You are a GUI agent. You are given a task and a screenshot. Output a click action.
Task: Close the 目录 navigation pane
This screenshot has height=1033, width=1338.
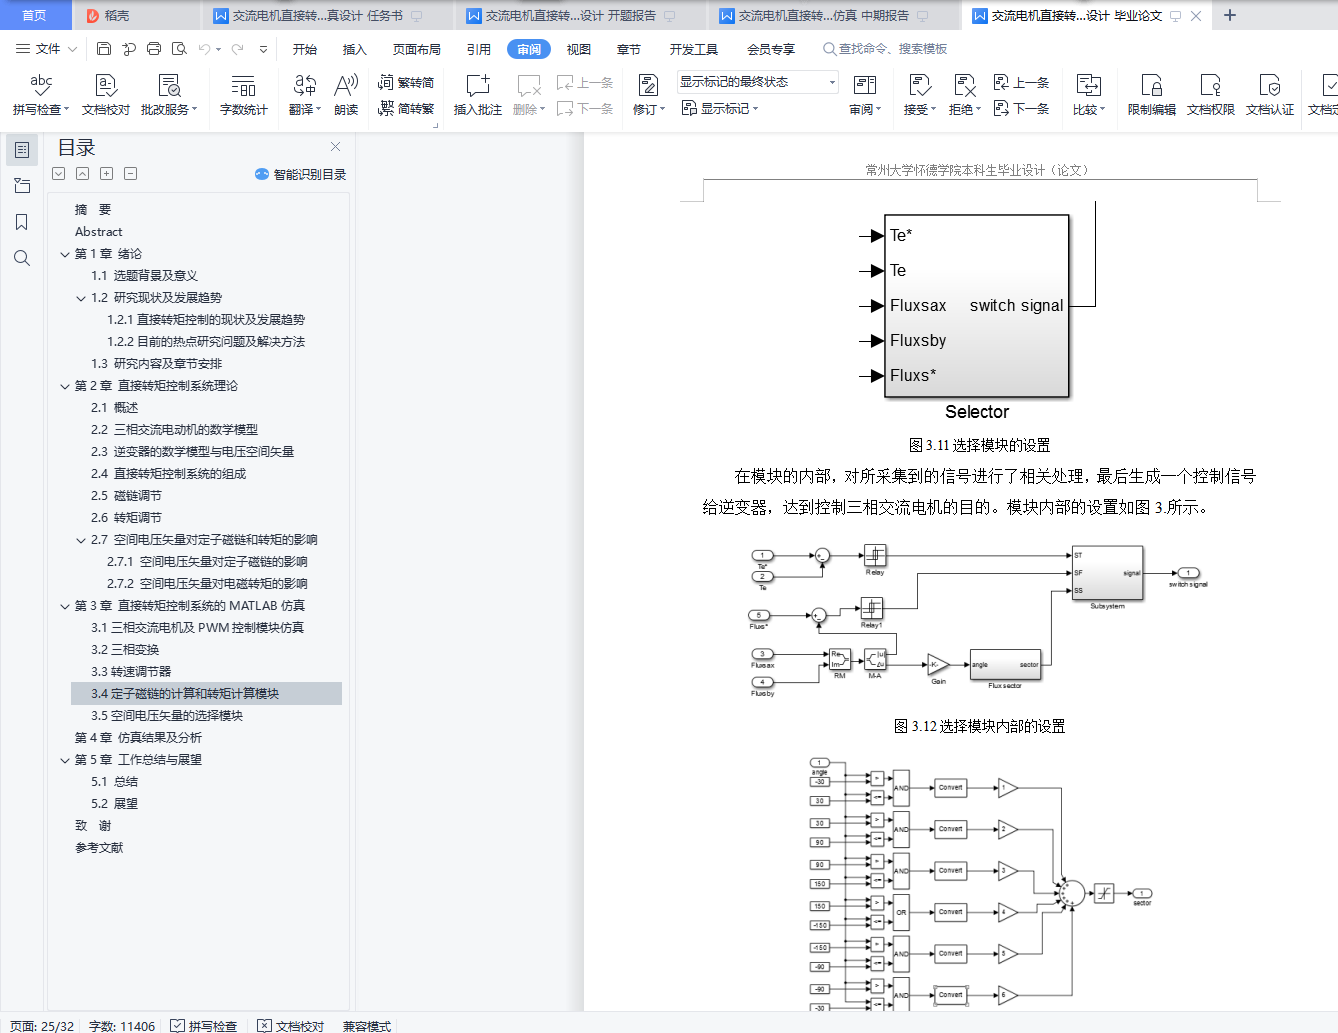335,147
